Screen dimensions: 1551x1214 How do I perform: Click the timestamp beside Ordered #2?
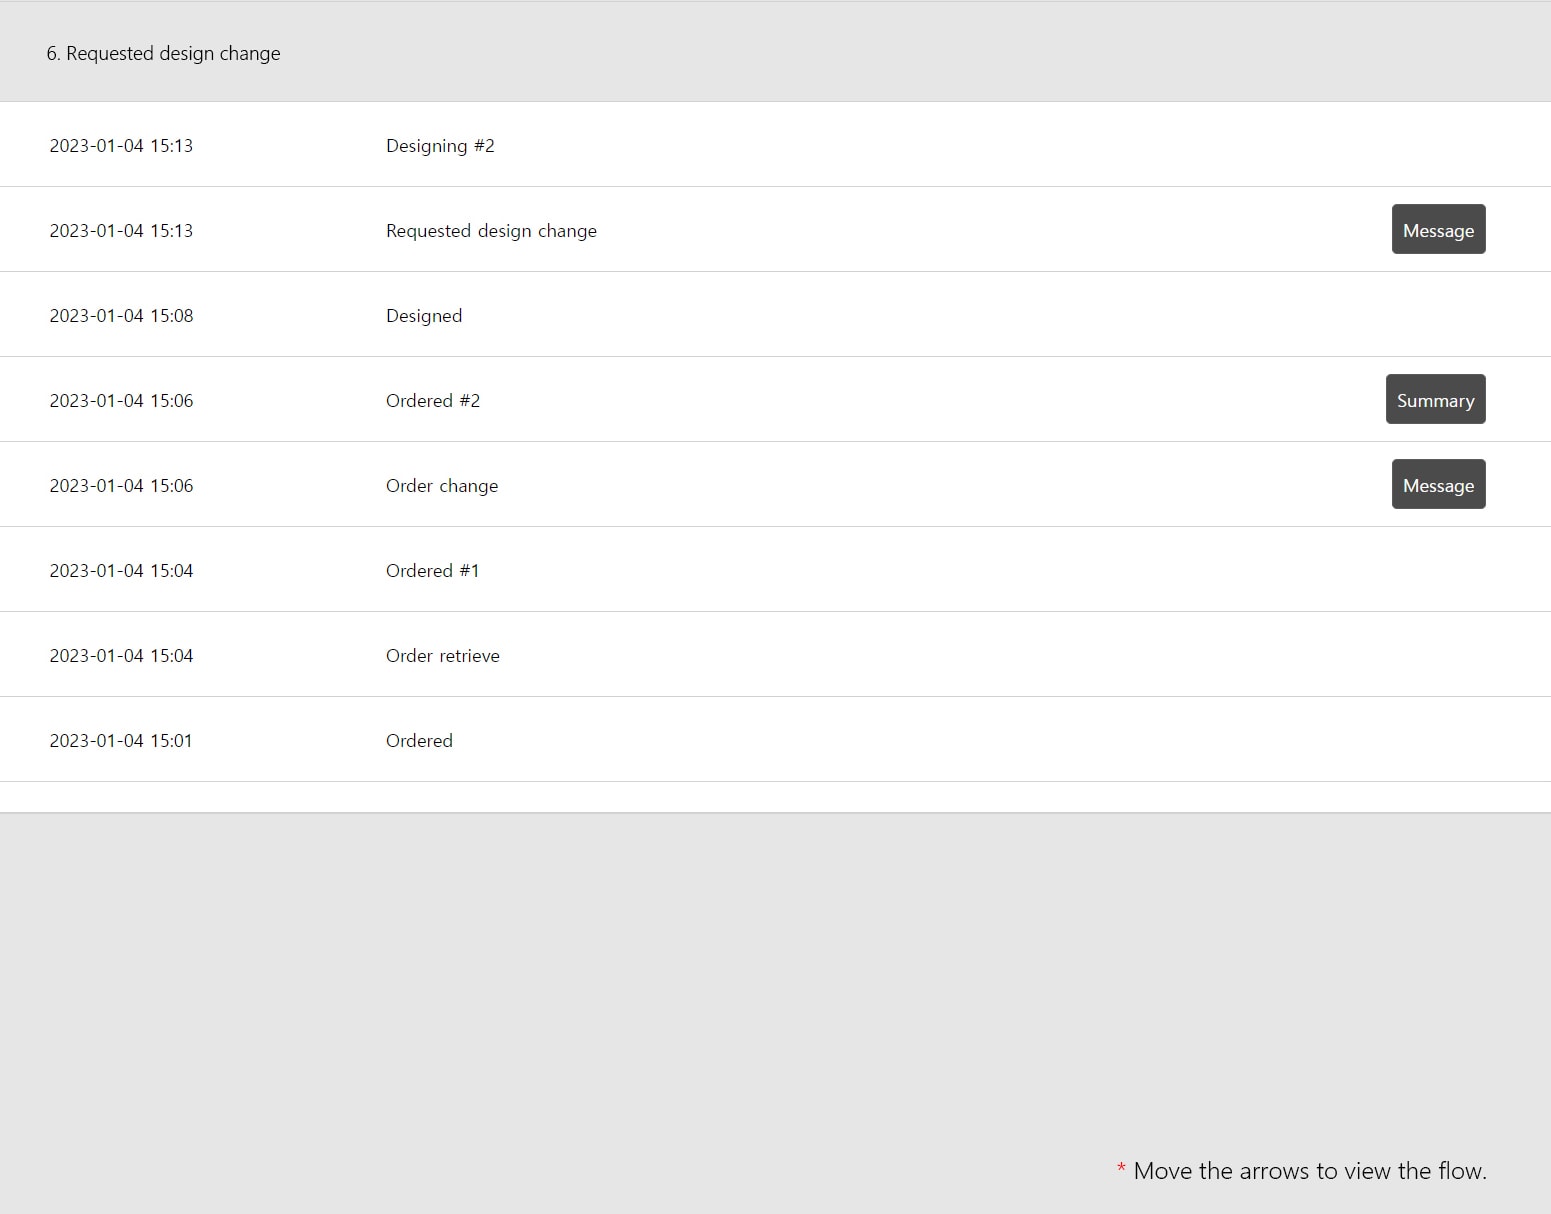pyautogui.click(x=121, y=401)
